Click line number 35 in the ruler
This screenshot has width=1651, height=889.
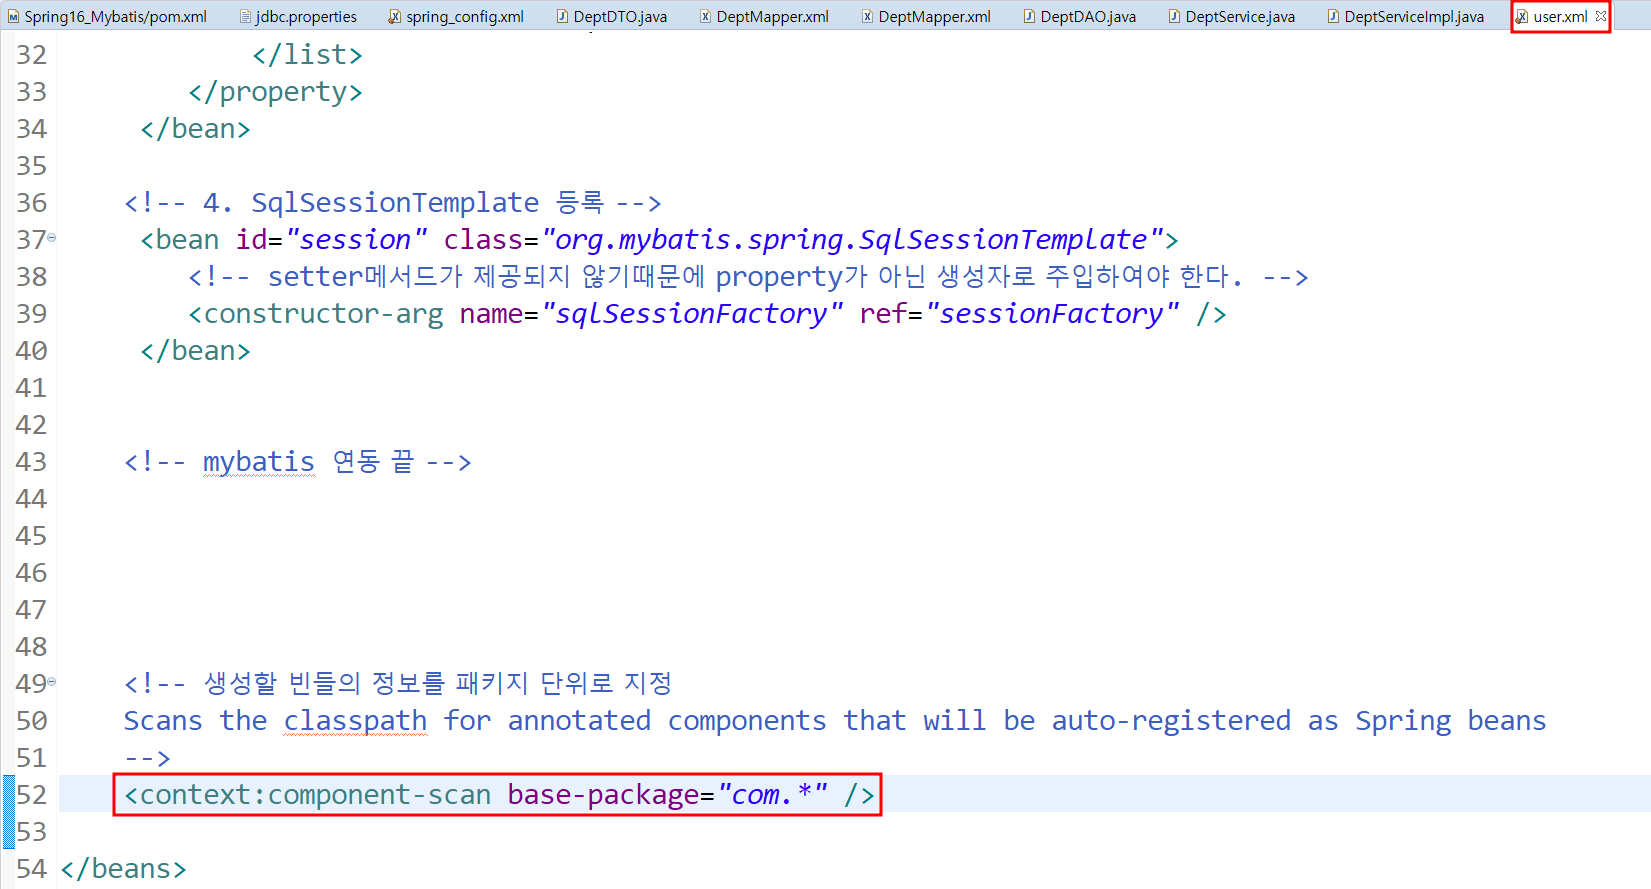[x=31, y=166]
